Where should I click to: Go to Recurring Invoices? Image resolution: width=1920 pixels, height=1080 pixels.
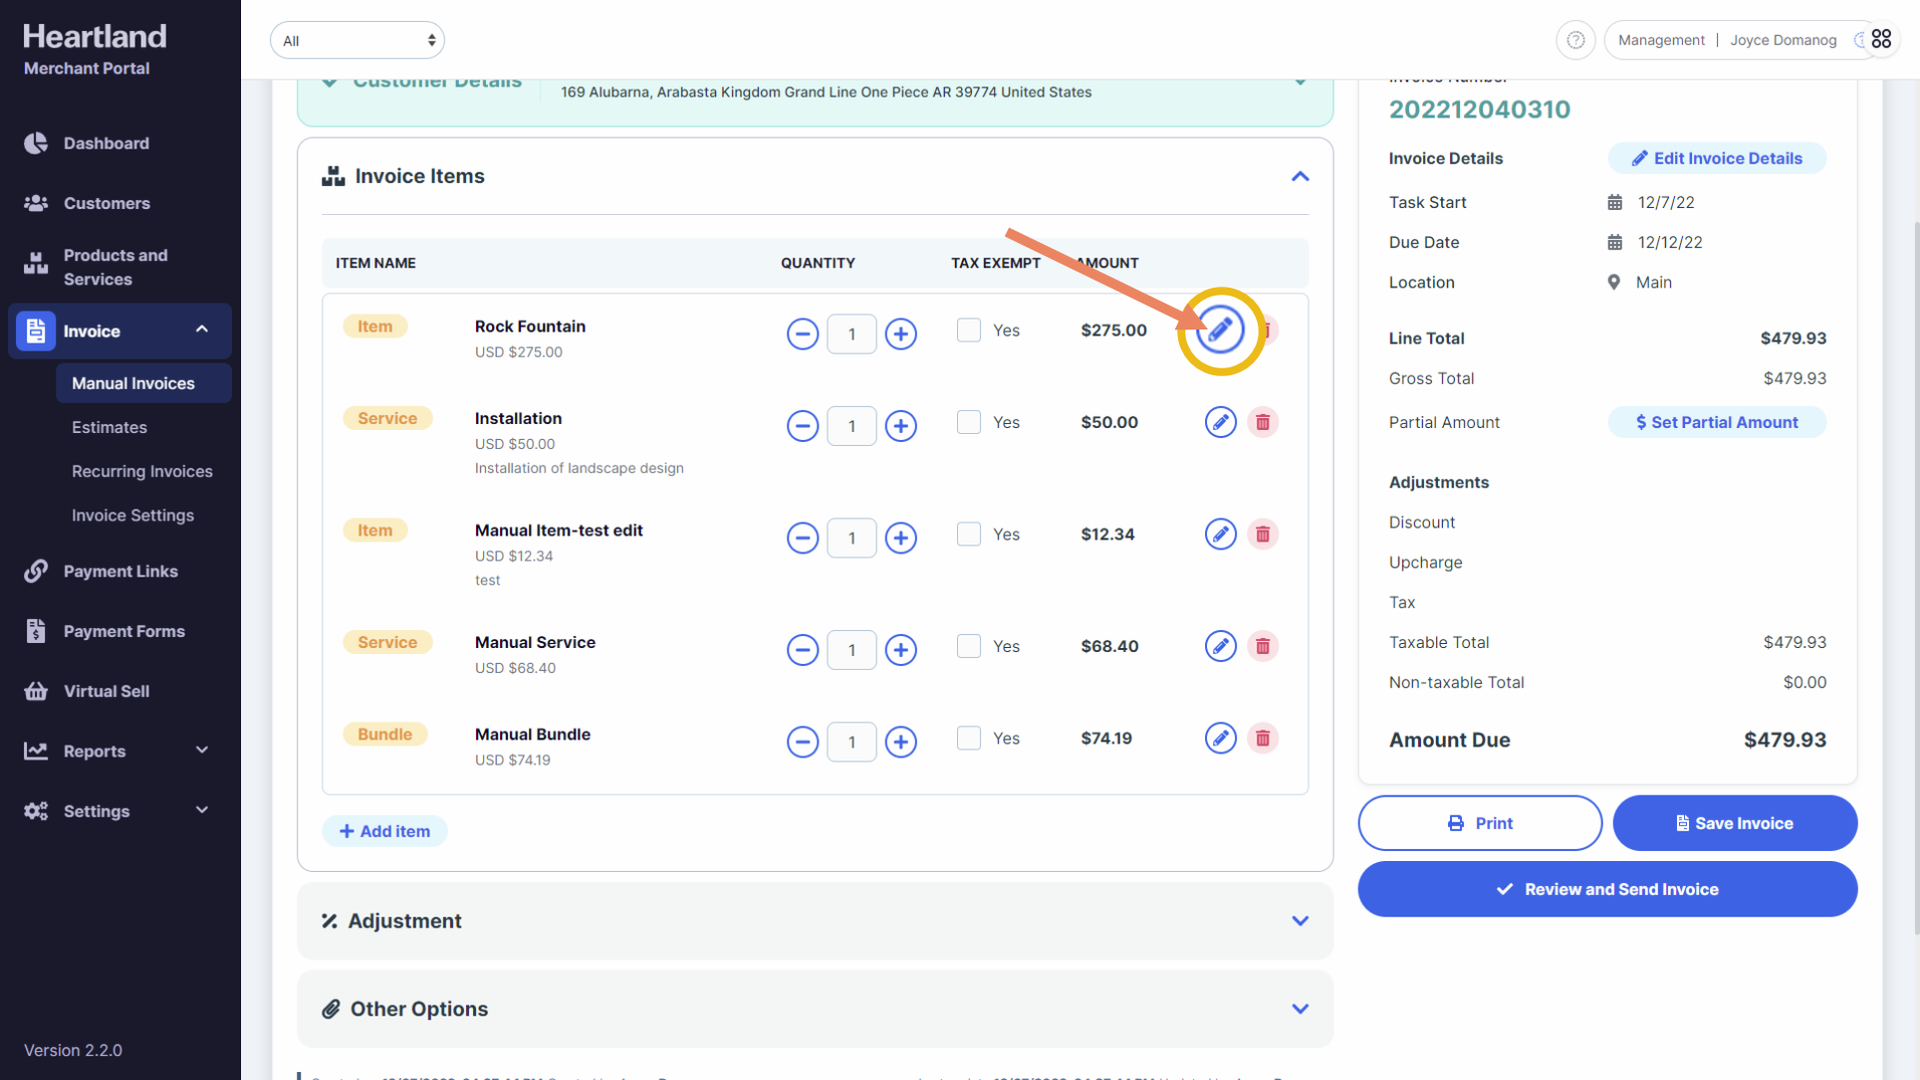click(x=142, y=471)
